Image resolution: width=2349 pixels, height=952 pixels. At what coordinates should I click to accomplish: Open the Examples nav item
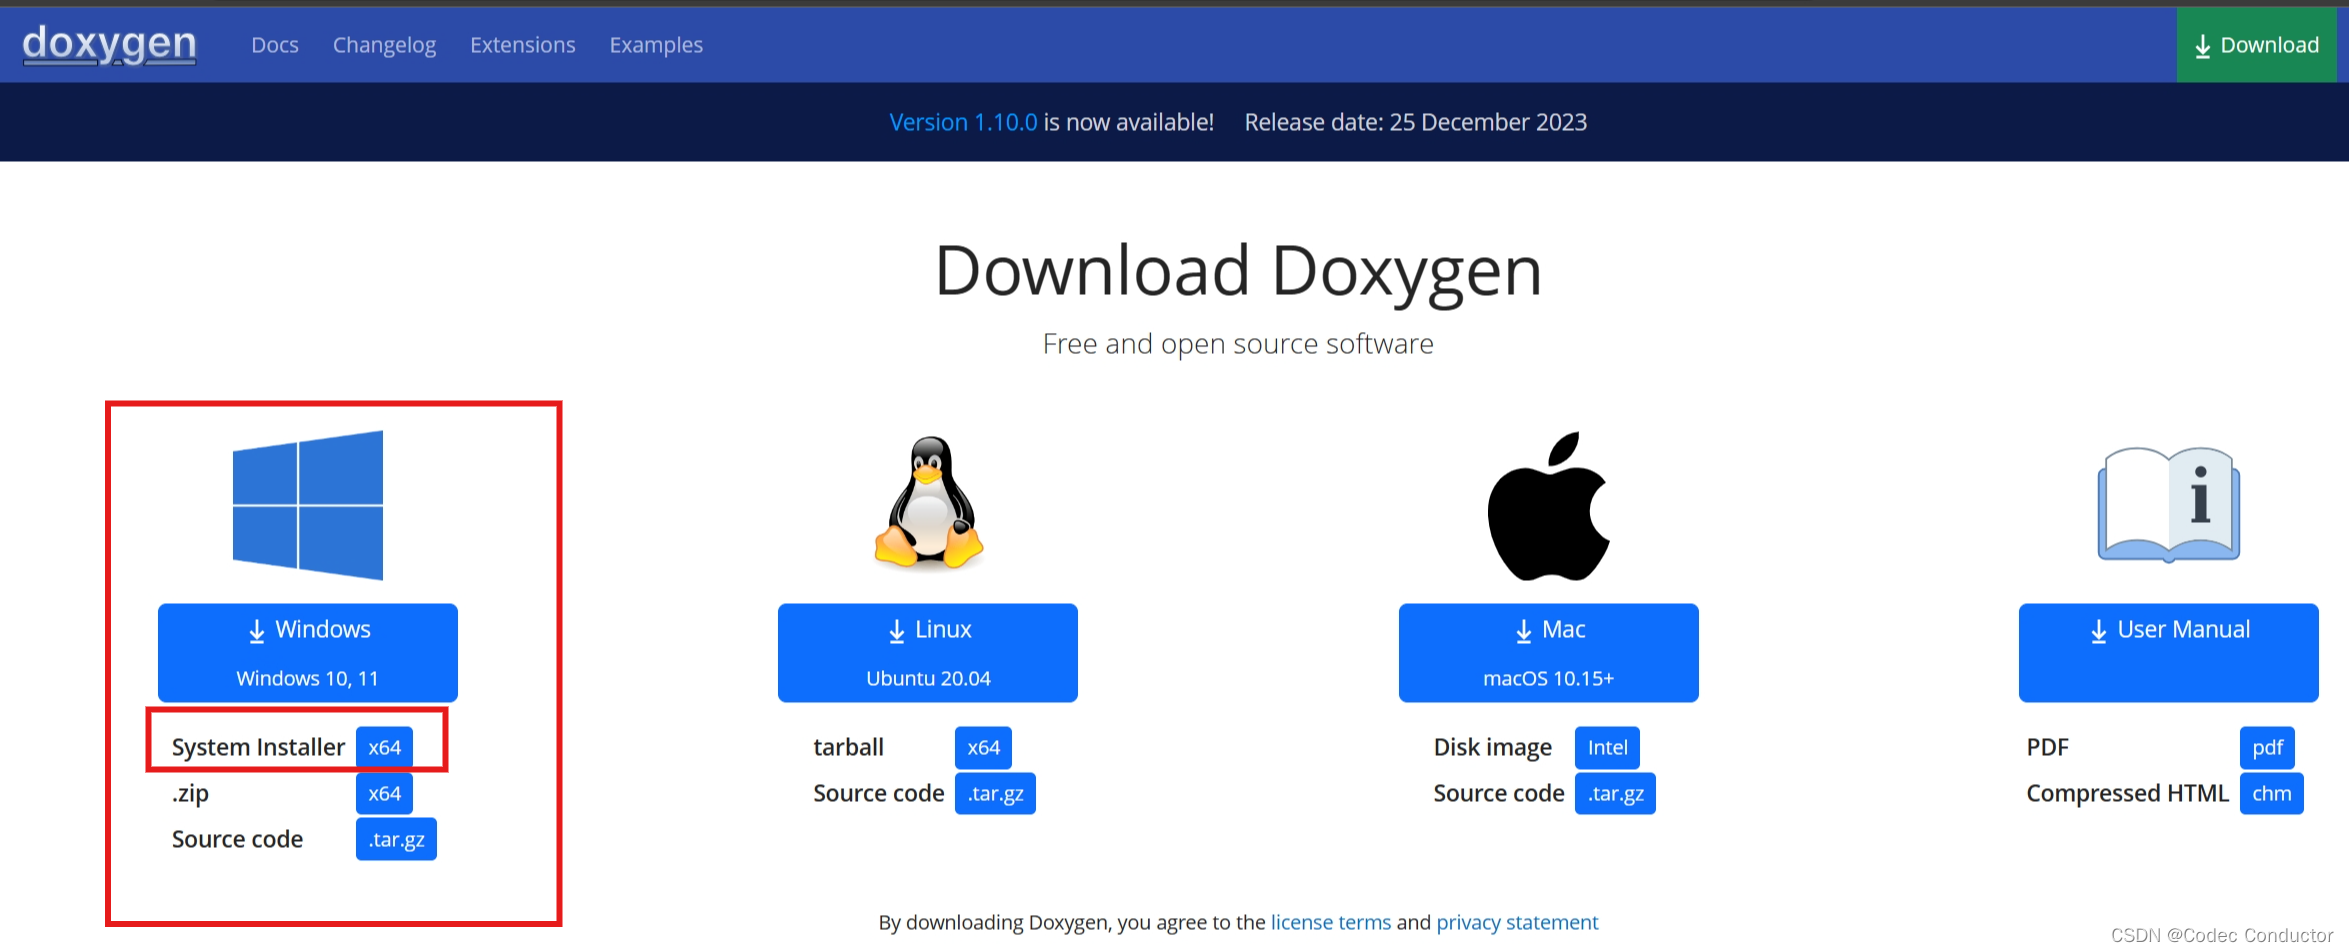tap(656, 45)
